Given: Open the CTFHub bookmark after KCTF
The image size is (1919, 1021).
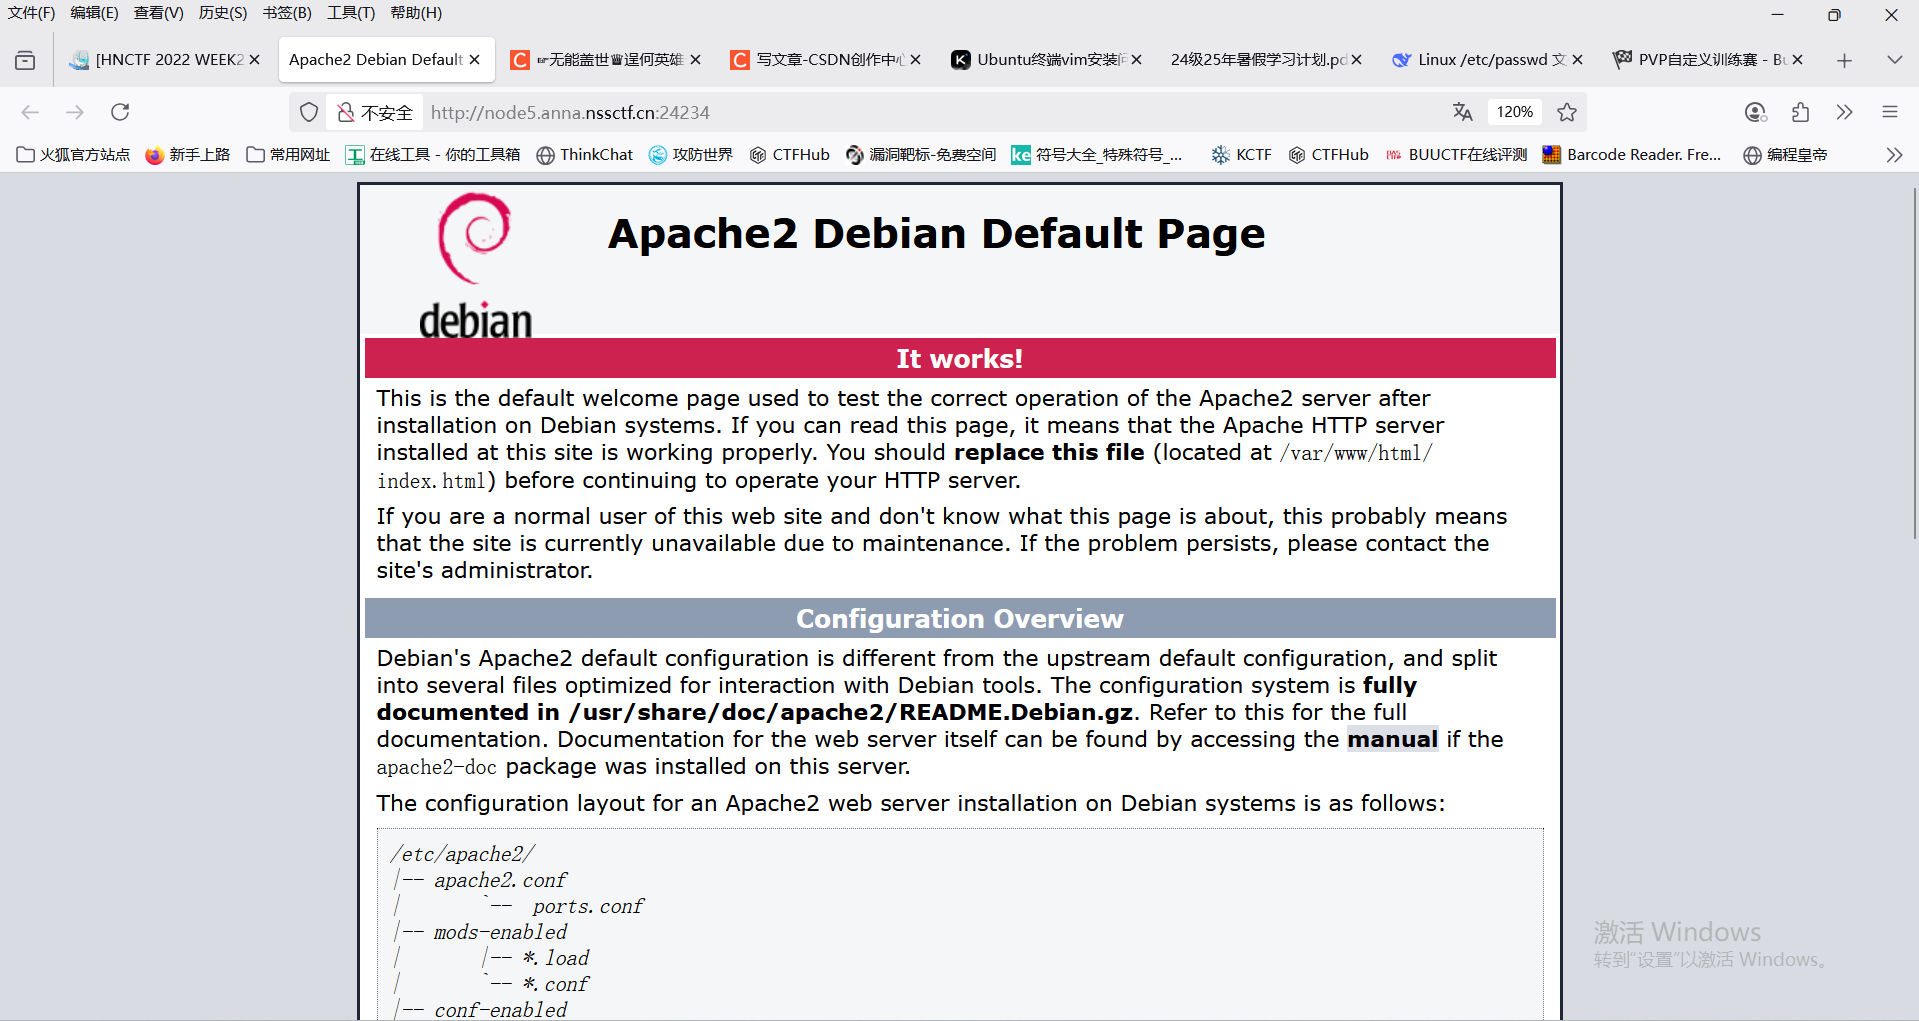Looking at the screenshot, I should tap(1329, 155).
